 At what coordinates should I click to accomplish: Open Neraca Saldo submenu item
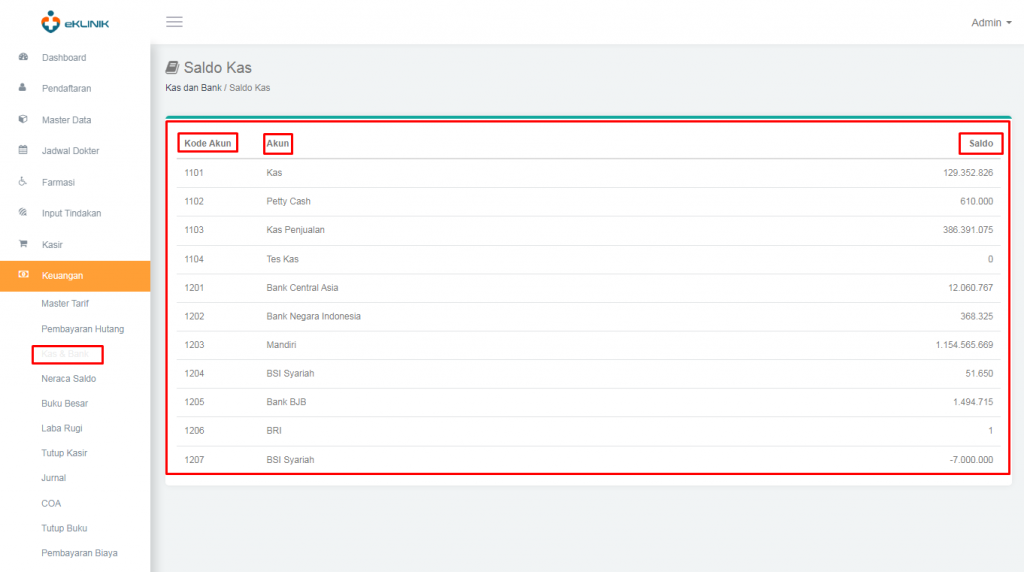click(68, 379)
